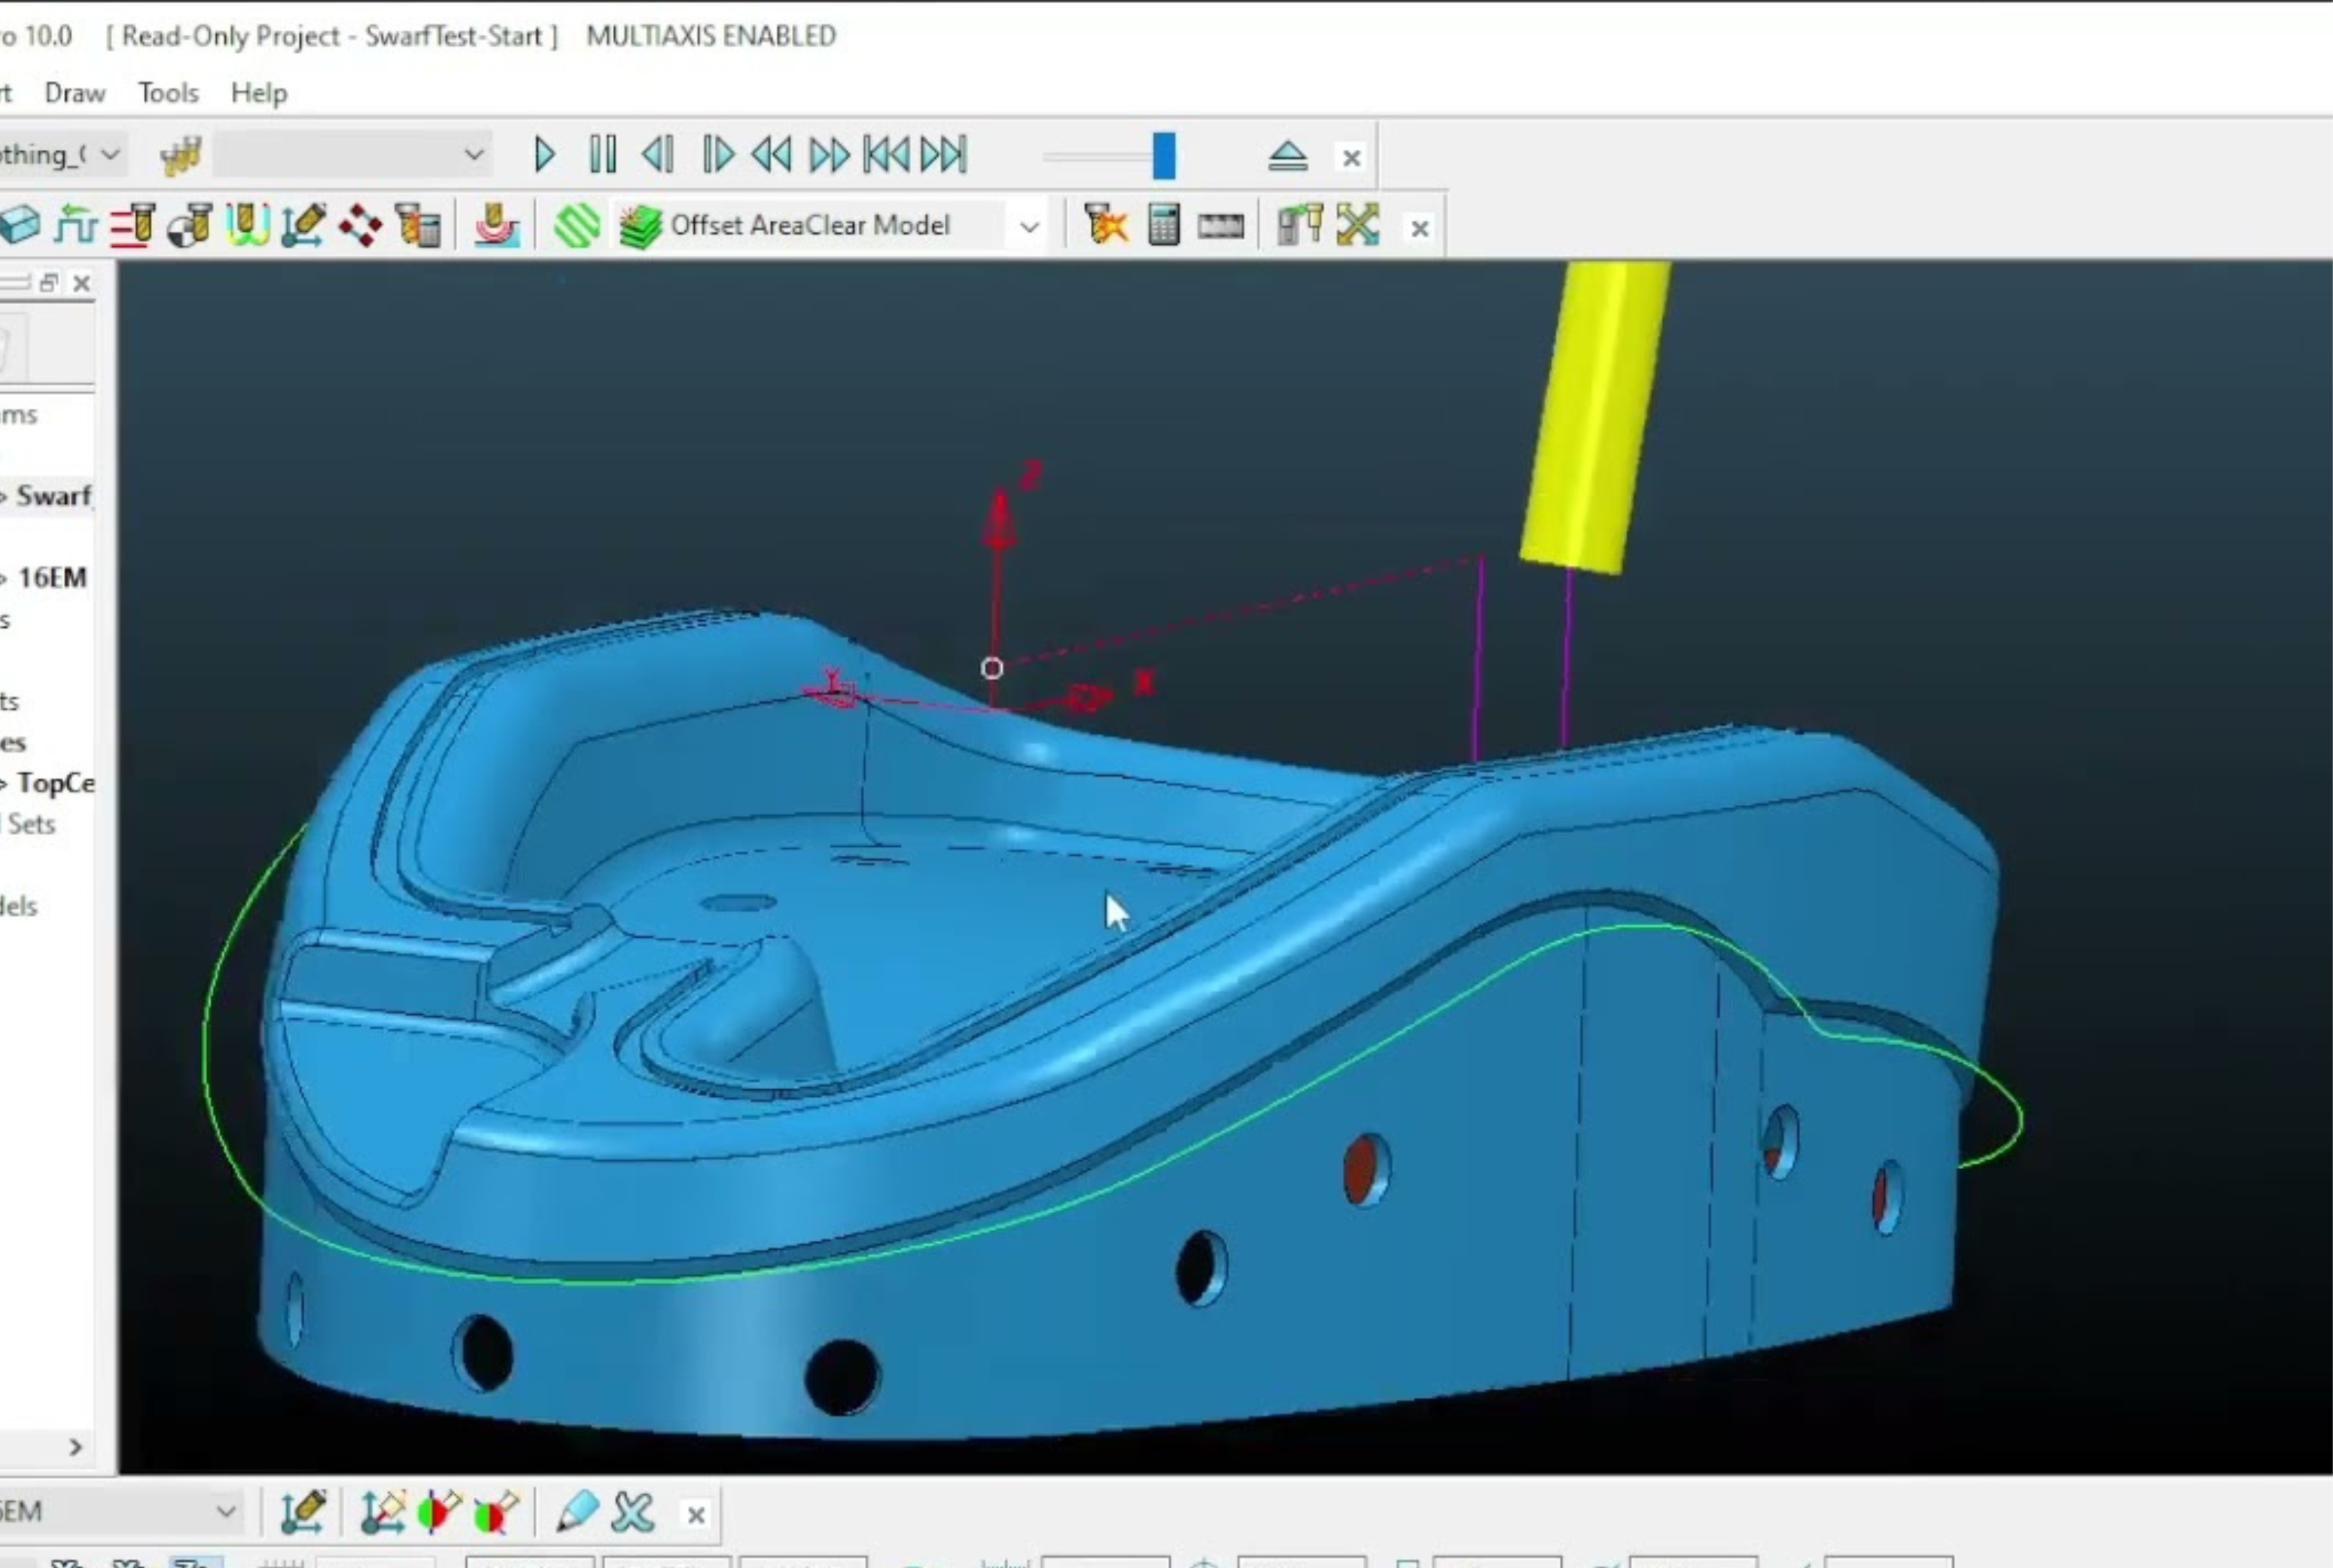The image size is (2333, 1568).
Task: Open the Help menu
Action: tap(259, 93)
